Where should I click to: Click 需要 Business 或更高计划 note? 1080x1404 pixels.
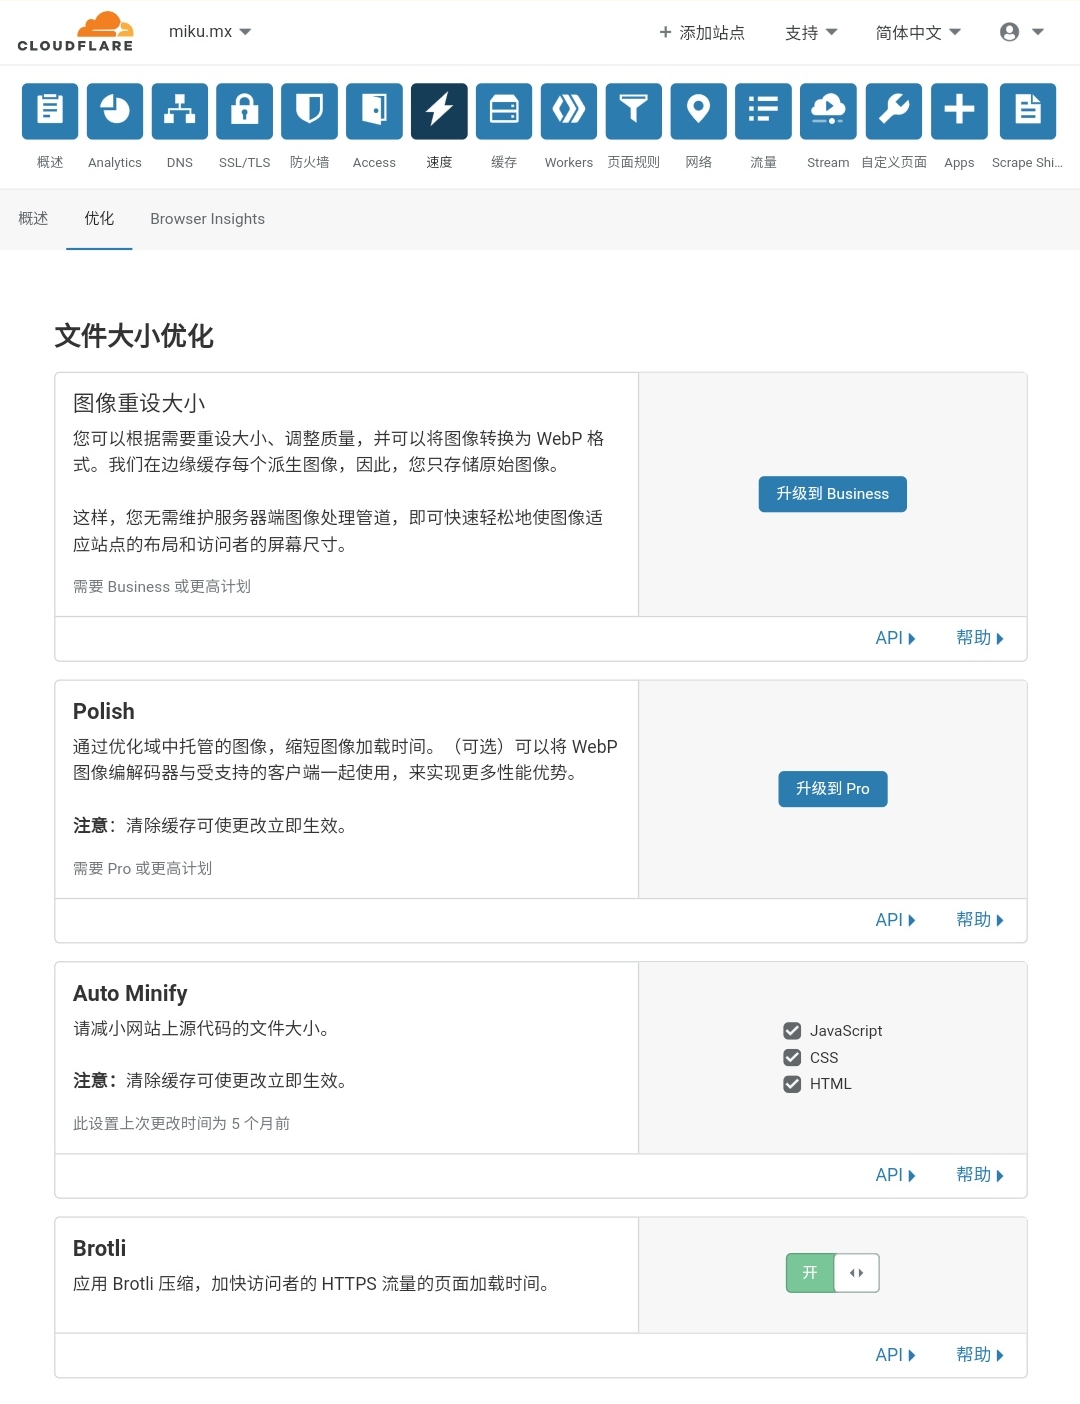click(162, 587)
